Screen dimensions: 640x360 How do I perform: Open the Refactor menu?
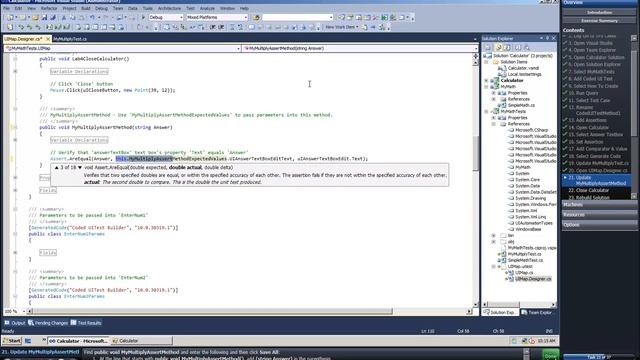click(49, 8)
